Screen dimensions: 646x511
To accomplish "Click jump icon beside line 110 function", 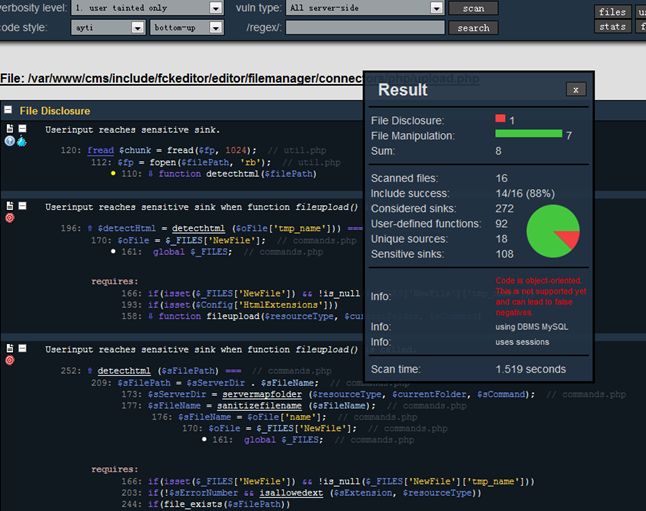I will tap(150, 174).
